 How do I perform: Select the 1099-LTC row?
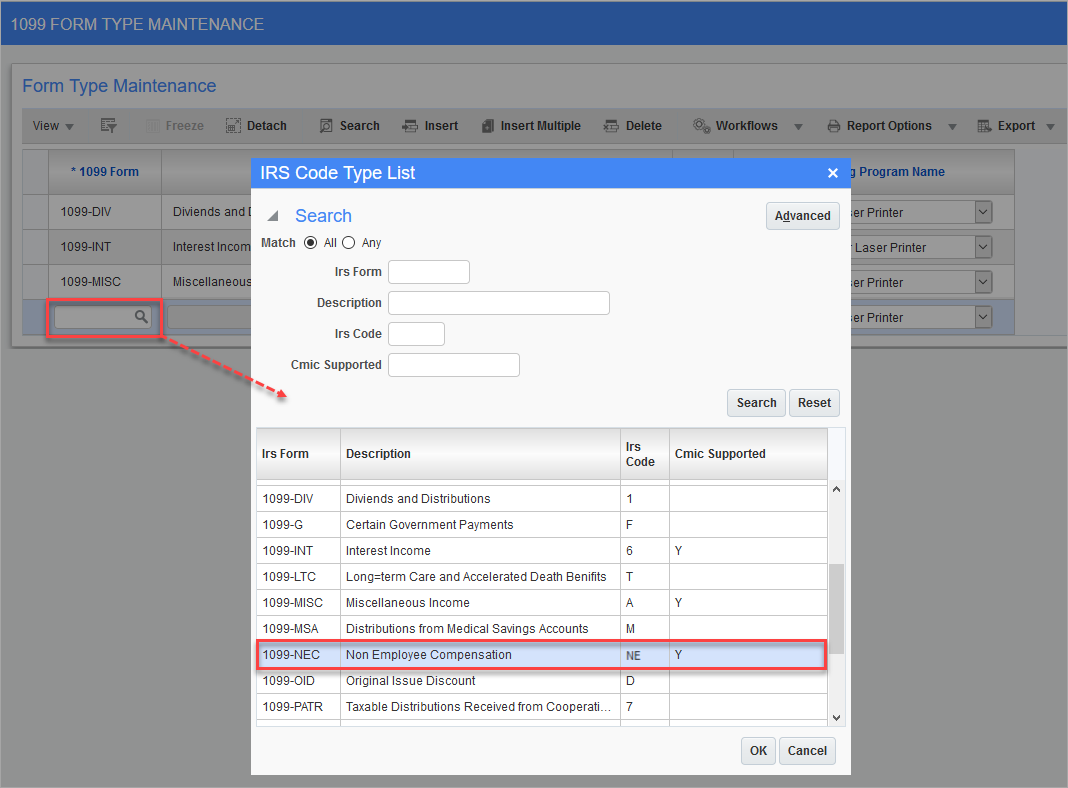coord(541,576)
